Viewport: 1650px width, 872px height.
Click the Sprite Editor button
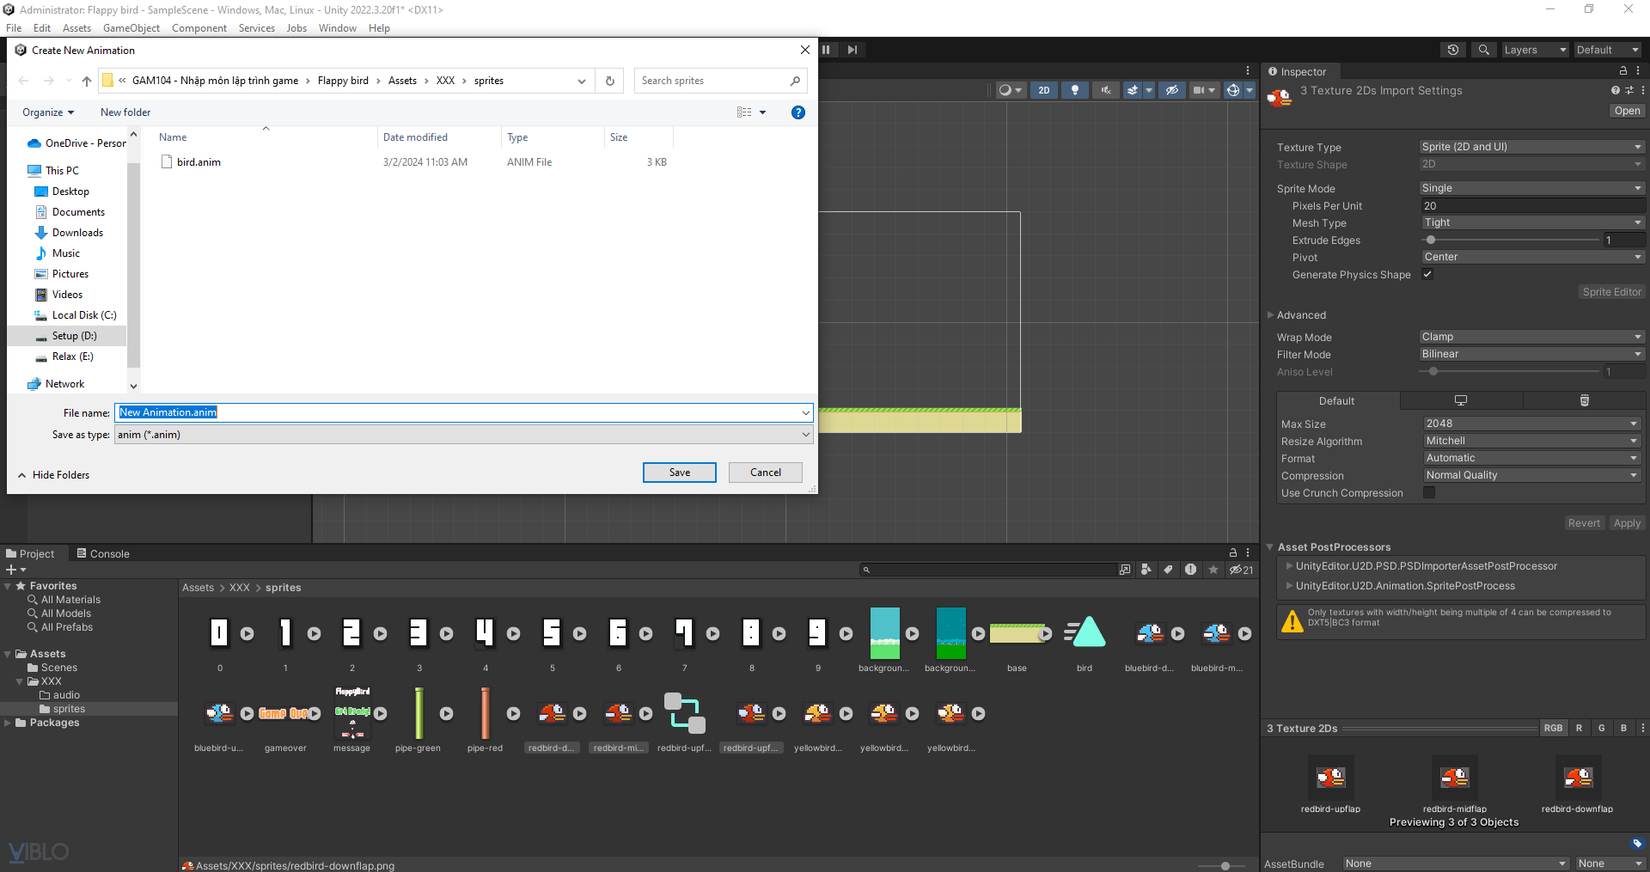(x=1611, y=292)
